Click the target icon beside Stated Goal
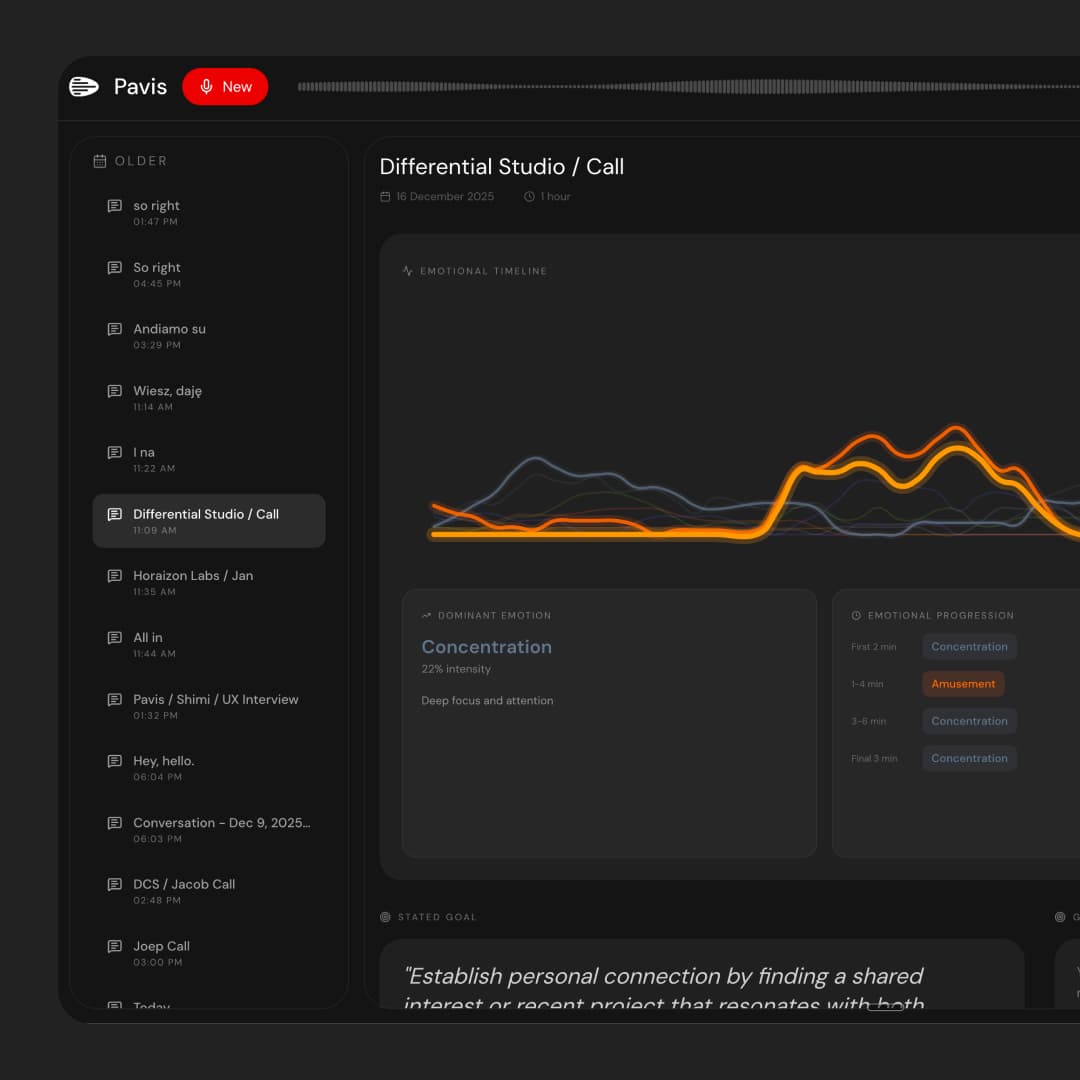 coord(385,917)
